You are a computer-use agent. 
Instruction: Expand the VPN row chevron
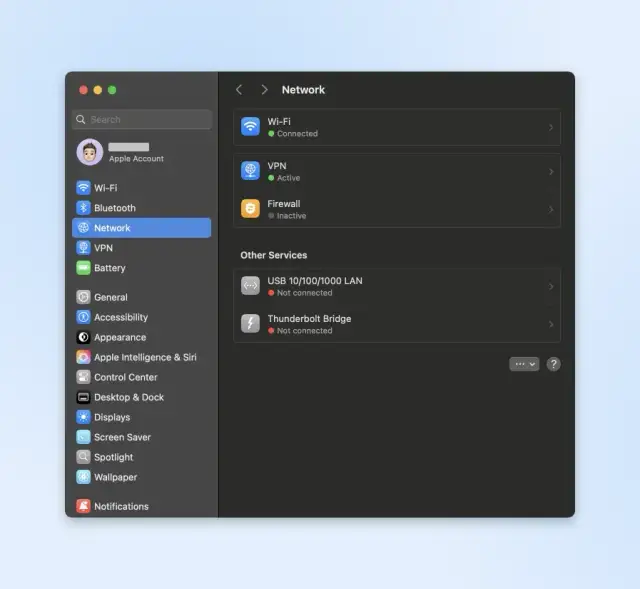[551, 172]
